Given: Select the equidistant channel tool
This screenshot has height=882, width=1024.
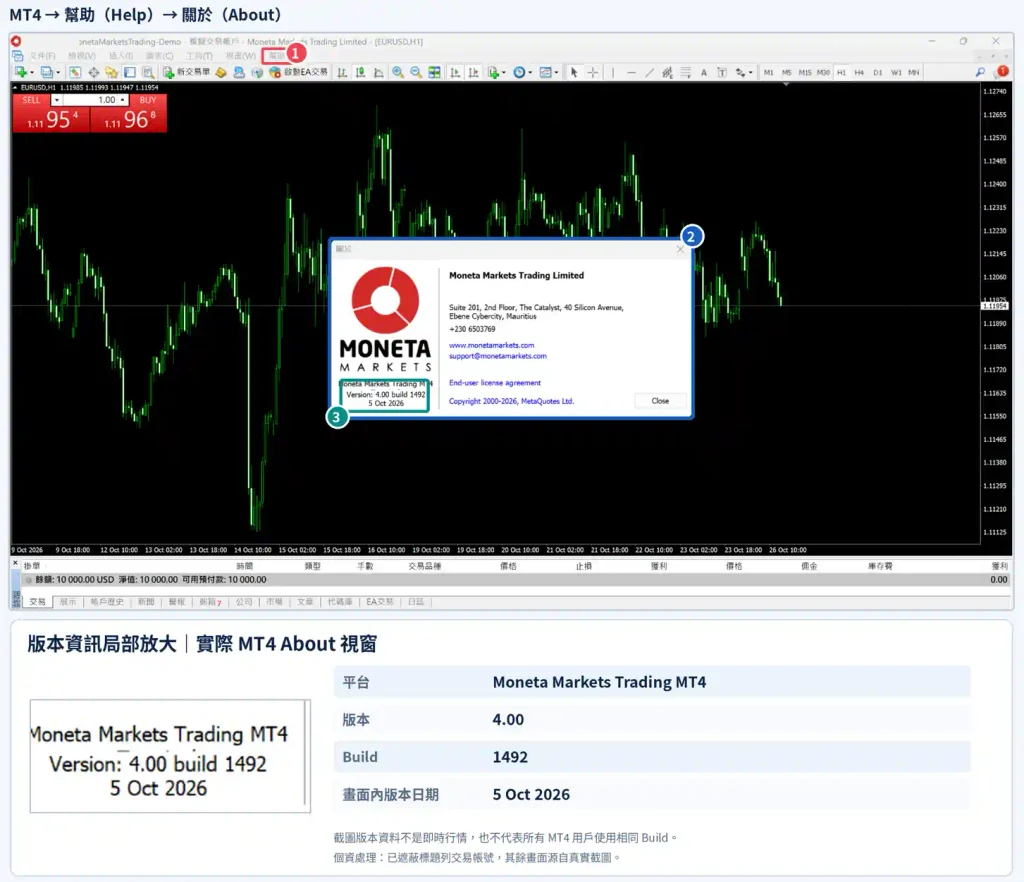Looking at the screenshot, I should [x=667, y=72].
